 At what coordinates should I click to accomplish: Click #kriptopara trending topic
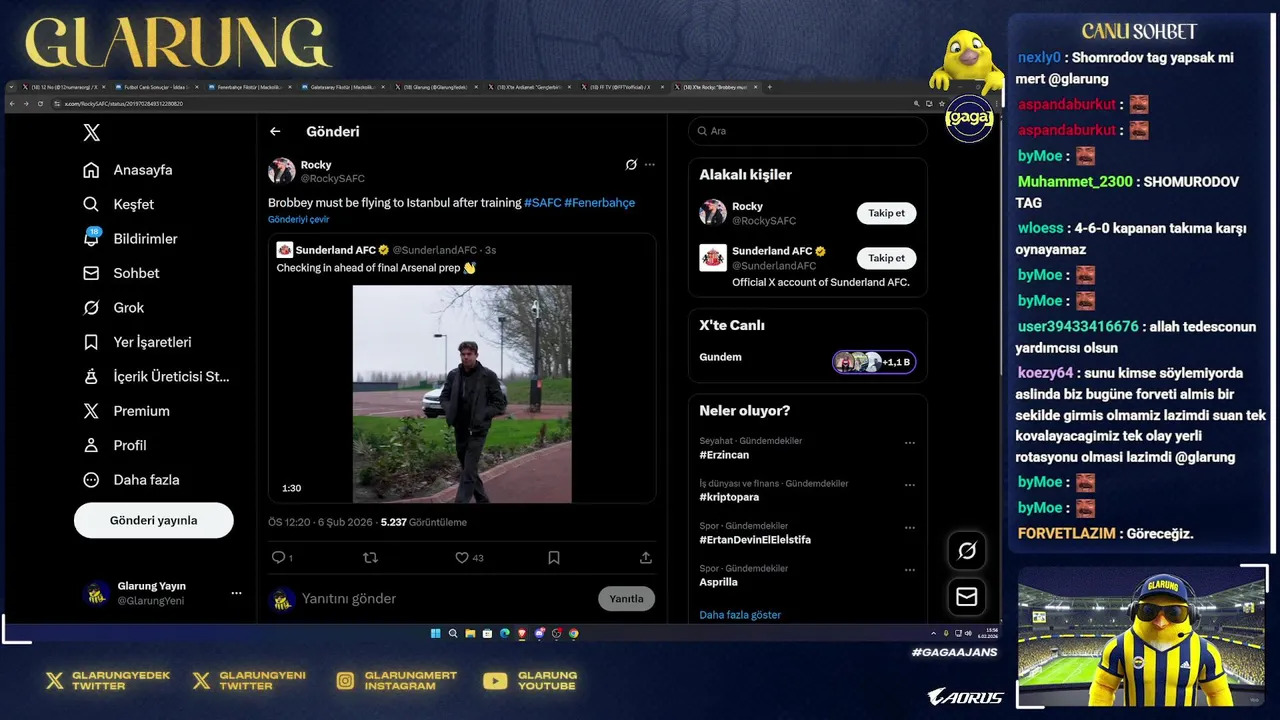(729, 497)
